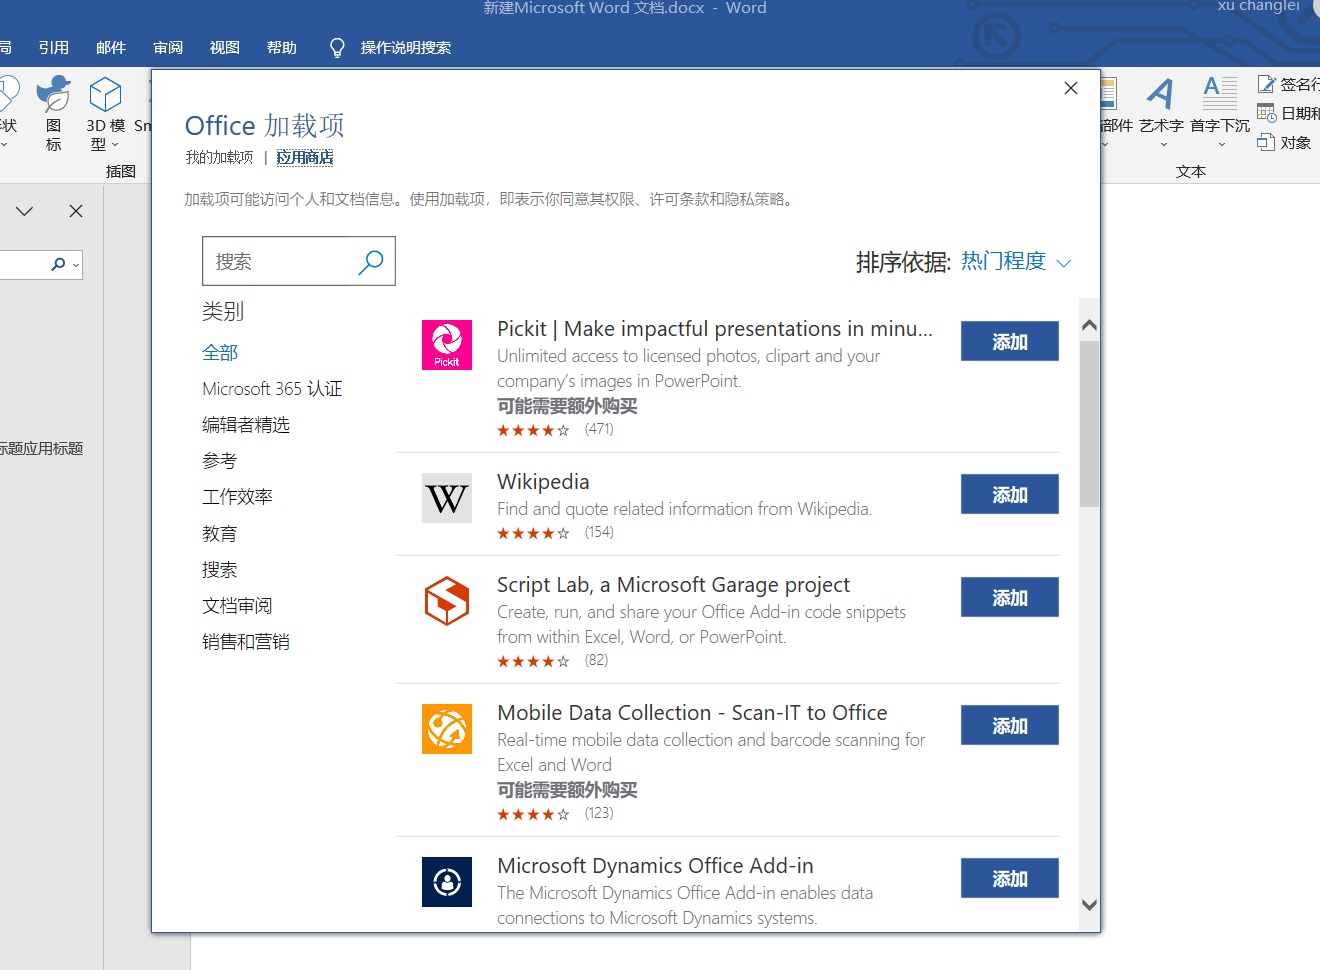Open Wikipedia add-in title link
The width and height of the screenshot is (1320, 970).
(x=543, y=482)
